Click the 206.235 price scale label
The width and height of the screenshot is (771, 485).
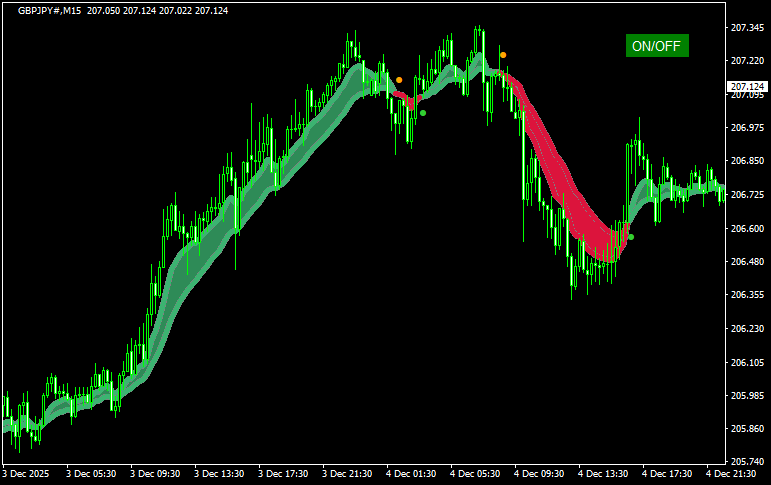click(x=745, y=328)
